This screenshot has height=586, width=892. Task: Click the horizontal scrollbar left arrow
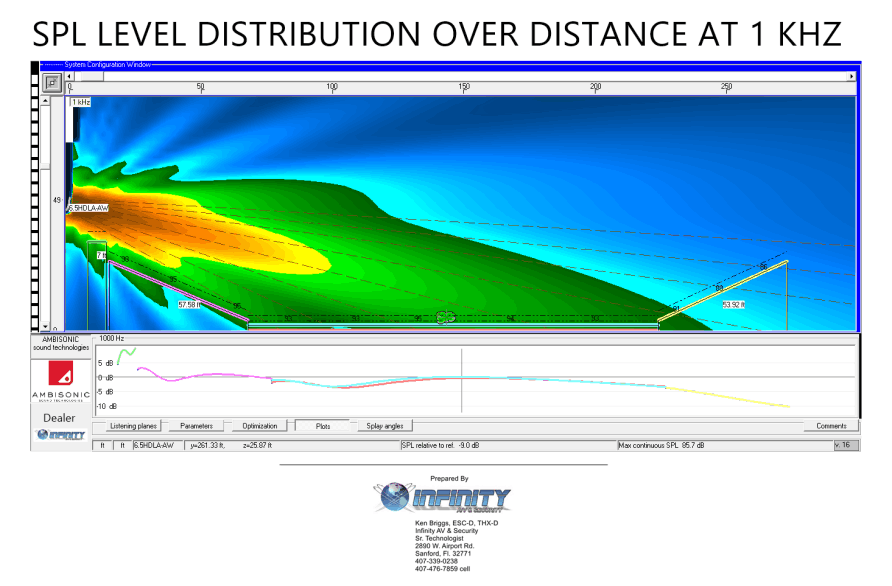coord(69,76)
